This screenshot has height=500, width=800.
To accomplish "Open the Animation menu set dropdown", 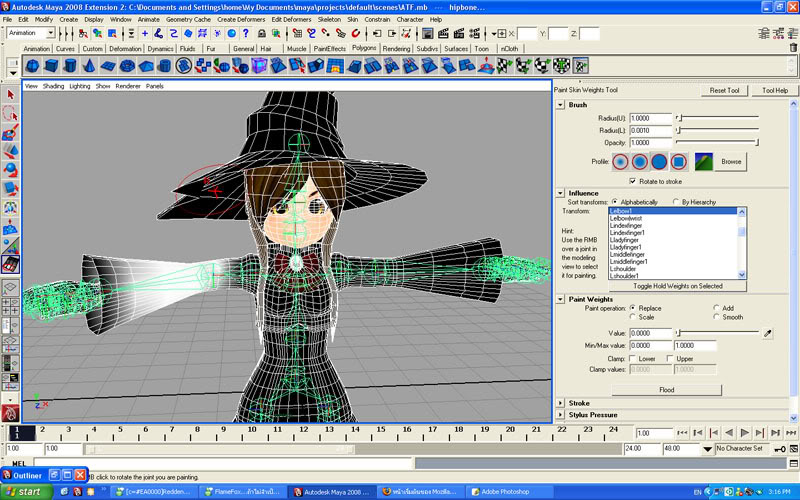I will 51,33.
